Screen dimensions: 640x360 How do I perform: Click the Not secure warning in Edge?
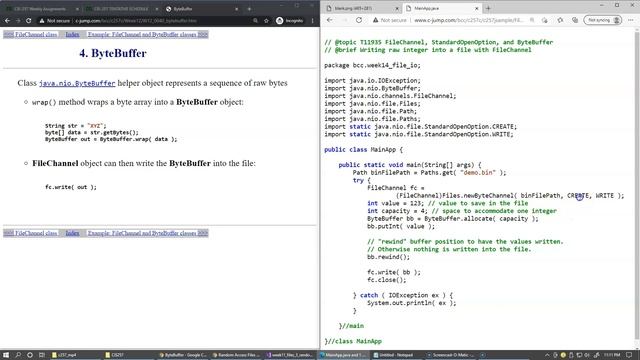click(390, 20)
